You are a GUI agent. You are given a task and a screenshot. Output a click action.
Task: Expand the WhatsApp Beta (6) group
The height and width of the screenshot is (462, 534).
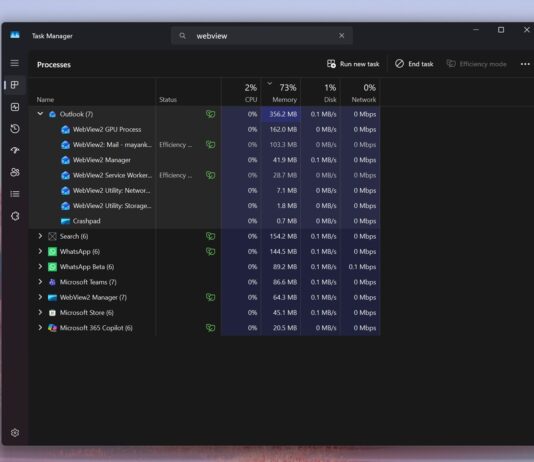point(40,266)
